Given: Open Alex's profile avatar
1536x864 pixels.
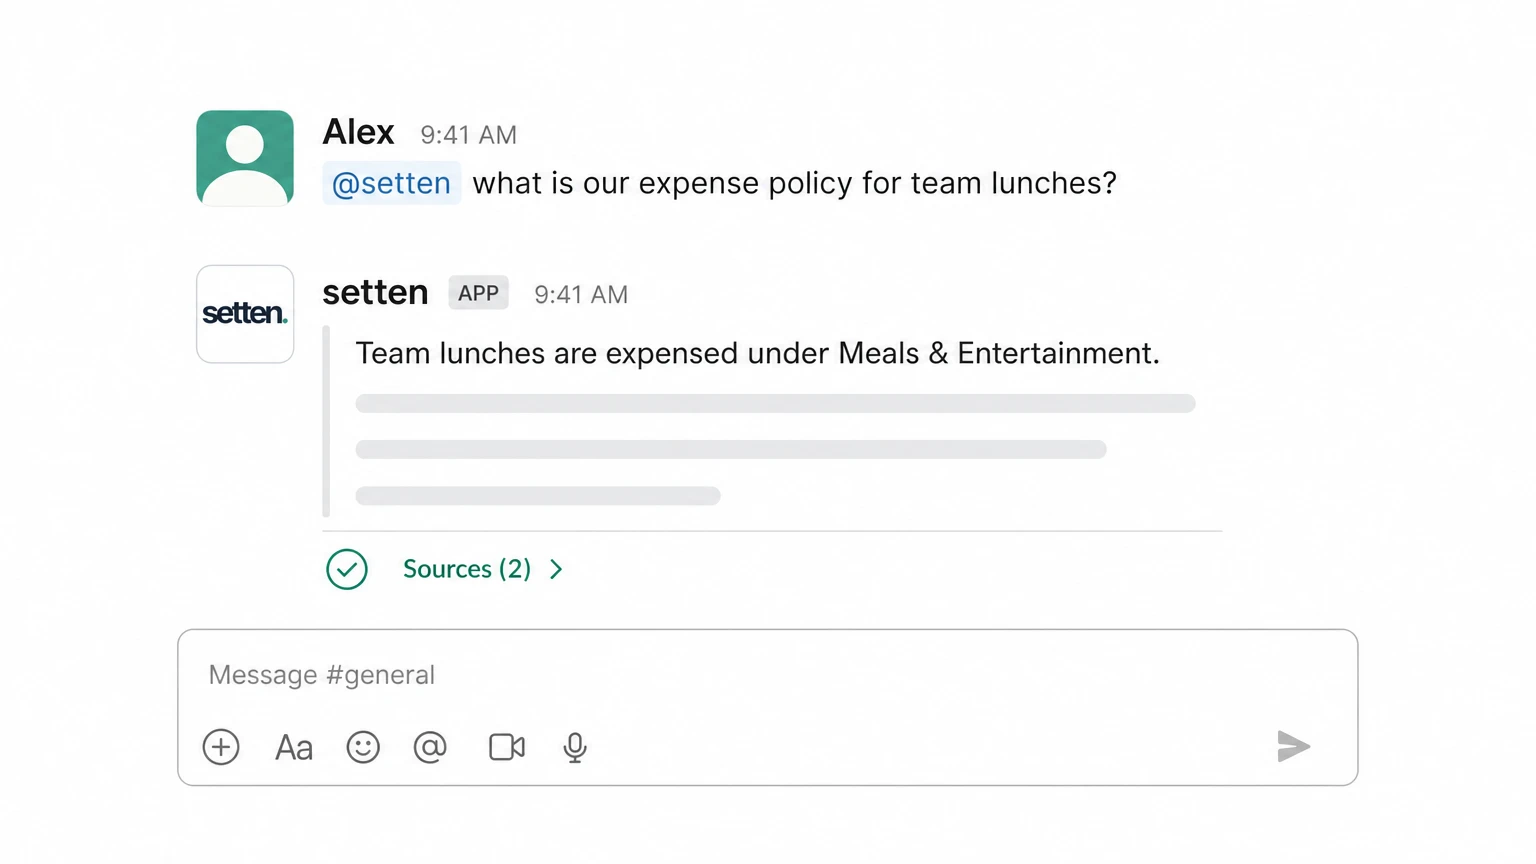Looking at the screenshot, I should point(245,158).
